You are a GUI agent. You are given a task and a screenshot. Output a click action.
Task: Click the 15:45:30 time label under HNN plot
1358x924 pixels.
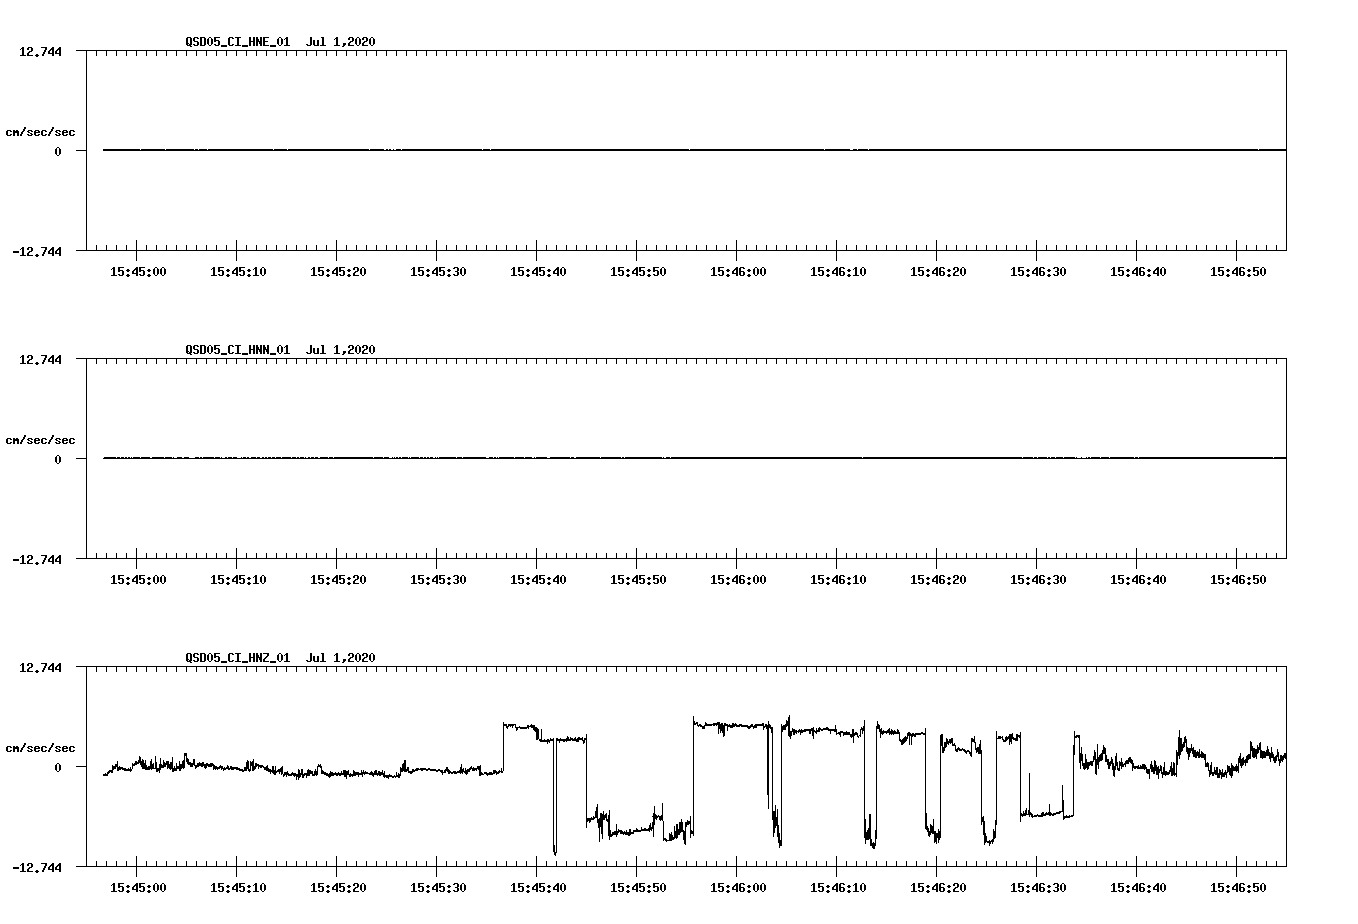(438, 580)
